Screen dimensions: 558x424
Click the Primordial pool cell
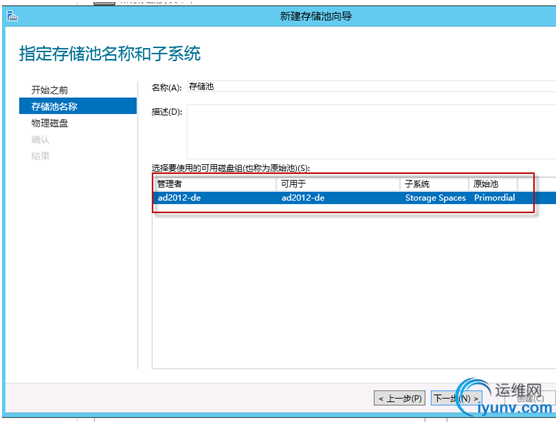495,198
